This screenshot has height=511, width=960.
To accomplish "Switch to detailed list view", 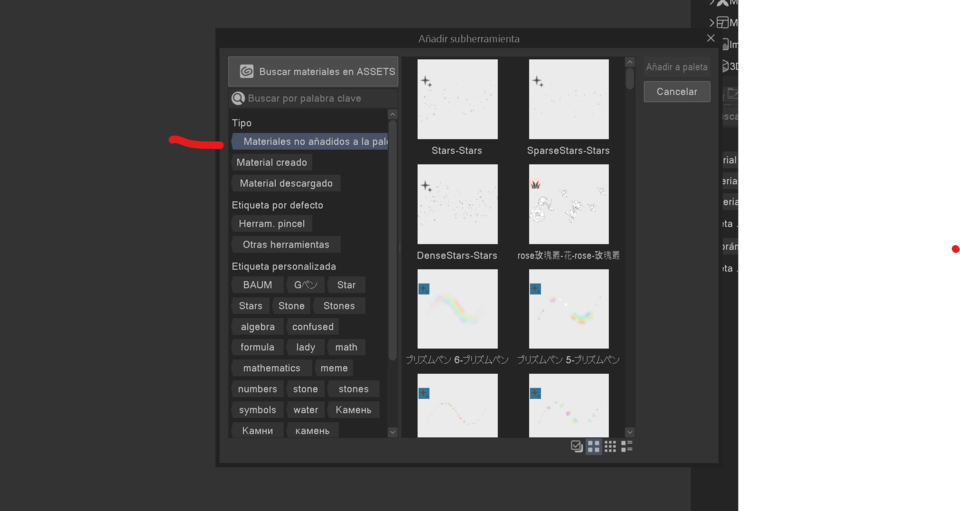I will pos(627,446).
